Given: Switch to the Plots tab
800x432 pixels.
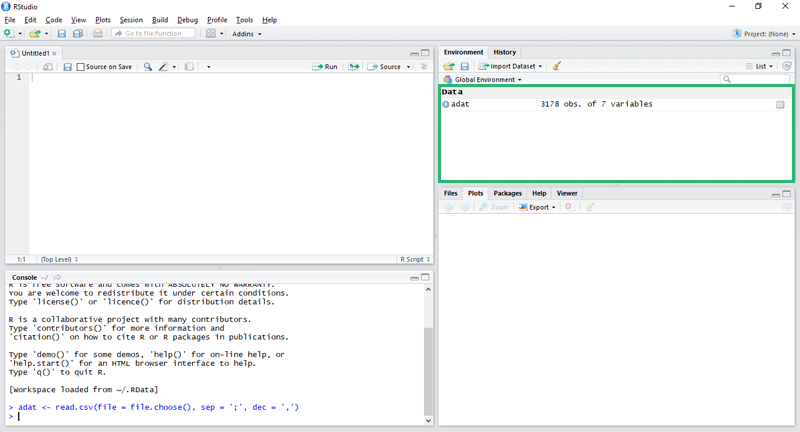Looking at the screenshot, I should tap(476, 193).
